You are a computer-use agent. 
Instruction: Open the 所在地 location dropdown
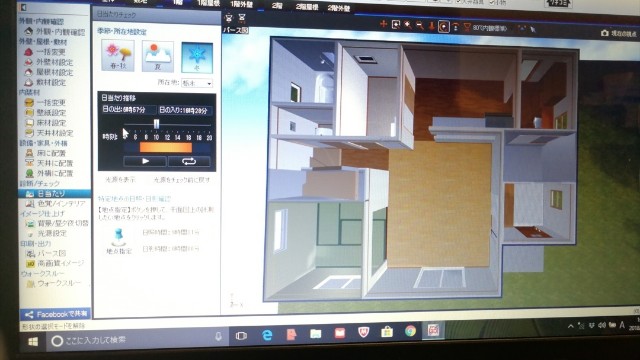(x=197, y=83)
